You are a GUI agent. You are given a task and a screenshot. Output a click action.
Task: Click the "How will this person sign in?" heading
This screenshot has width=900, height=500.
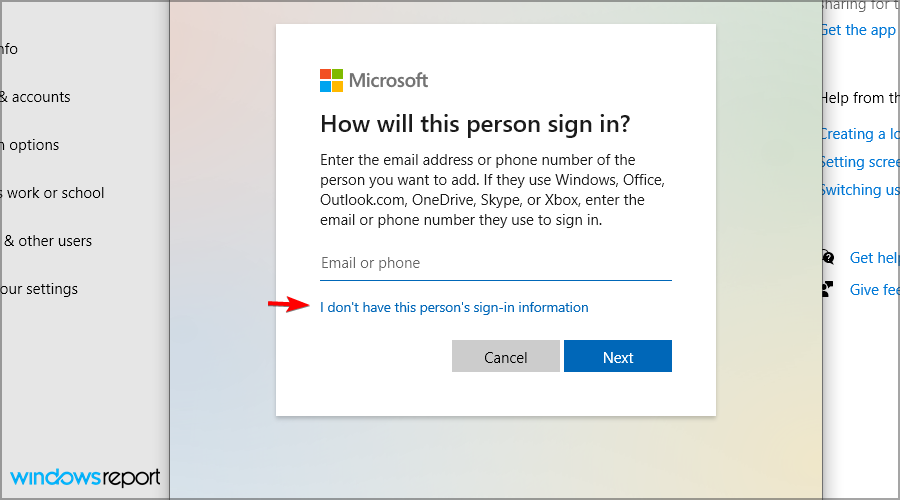[x=475, y=124]
